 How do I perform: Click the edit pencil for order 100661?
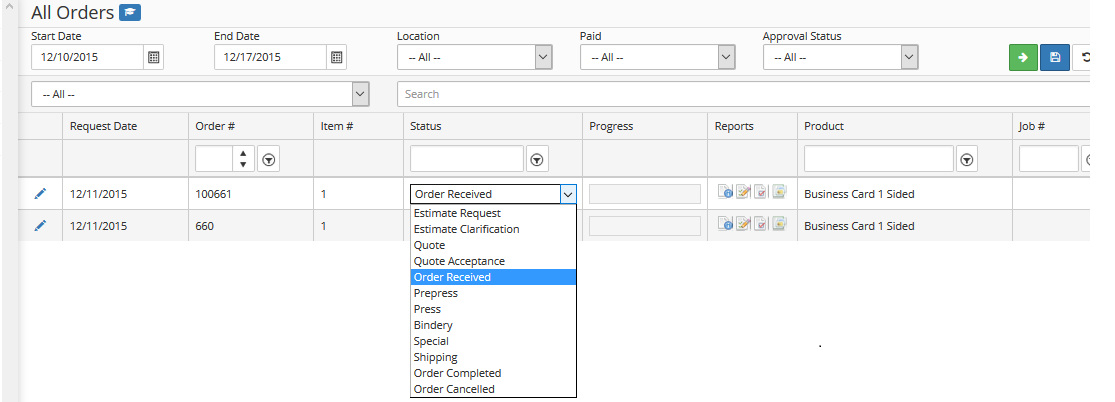[x=41, y=194]
